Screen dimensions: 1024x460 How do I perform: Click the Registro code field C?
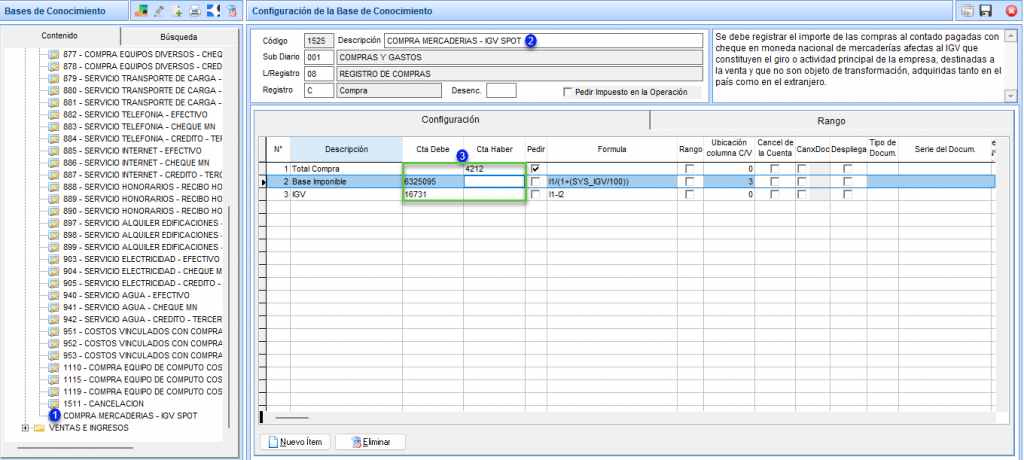click(319, 91)
